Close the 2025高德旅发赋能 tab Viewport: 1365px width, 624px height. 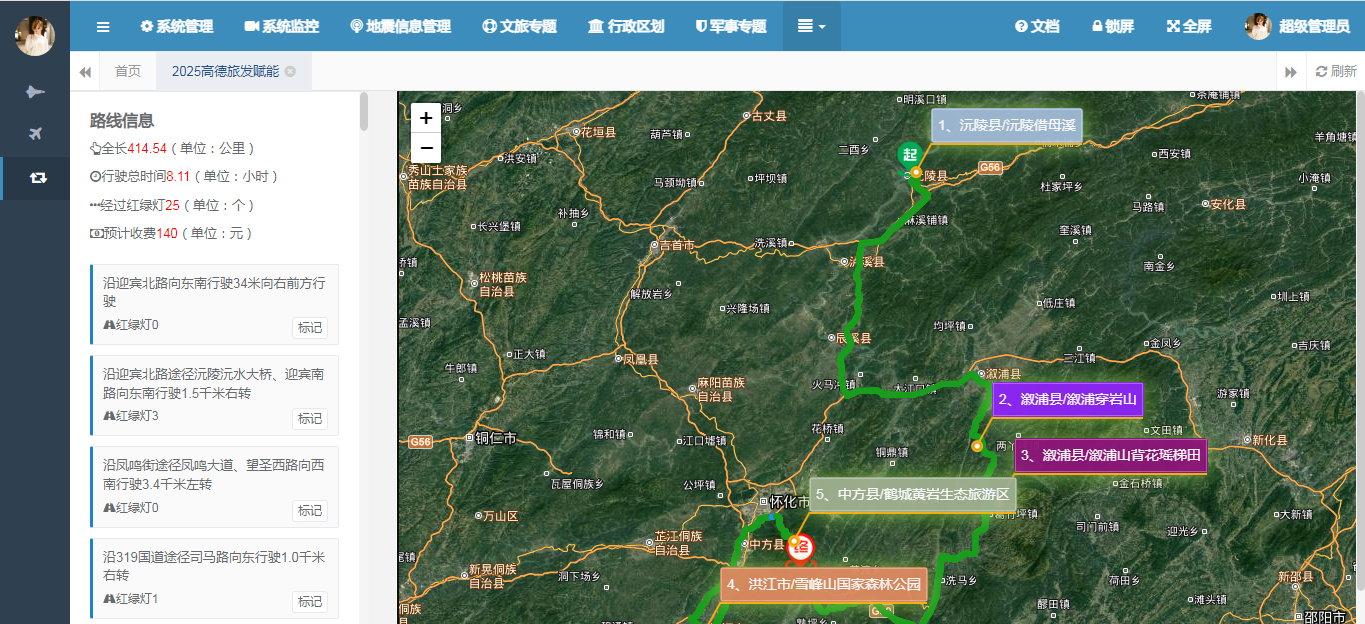coord(290,71)
